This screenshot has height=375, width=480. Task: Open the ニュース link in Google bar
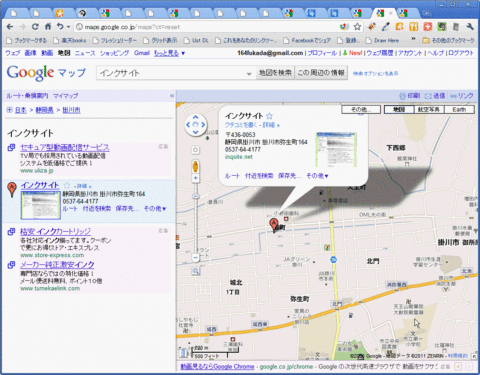click(85, 53)
